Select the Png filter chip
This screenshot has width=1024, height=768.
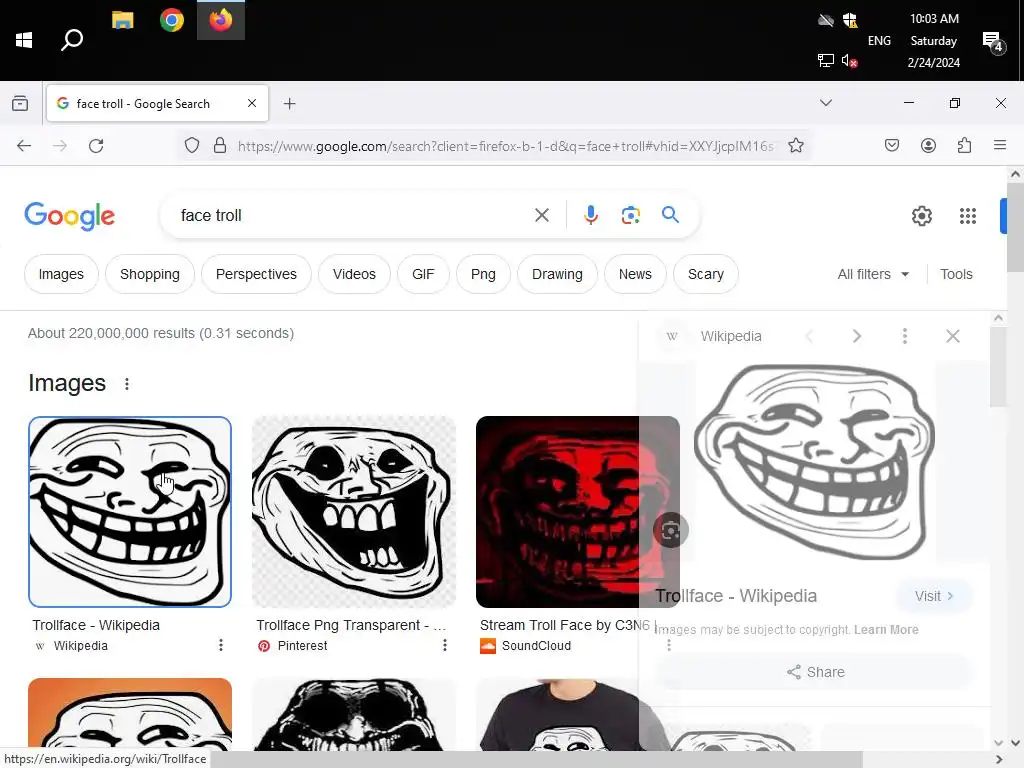click(x=483, y=274)
